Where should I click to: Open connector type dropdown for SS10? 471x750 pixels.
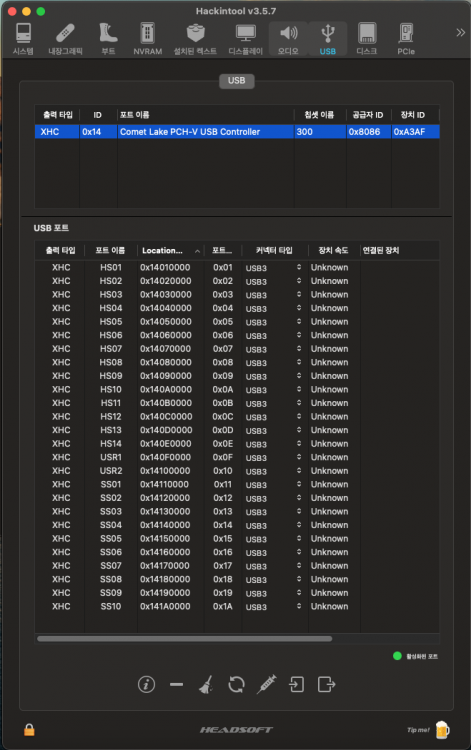tap(299, 606)
